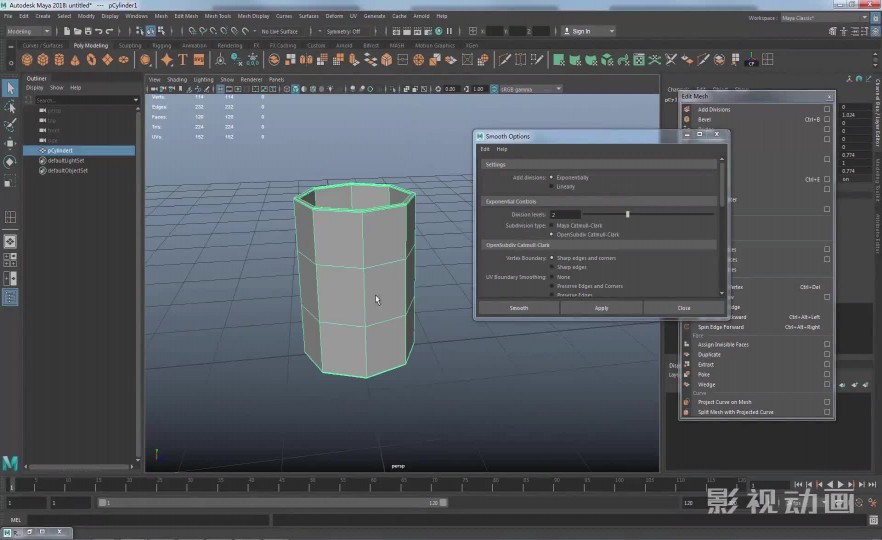The image size is (882, 540).
Task: Select Maya Catmull-Clark subdivision type
Action: point(551,226)
